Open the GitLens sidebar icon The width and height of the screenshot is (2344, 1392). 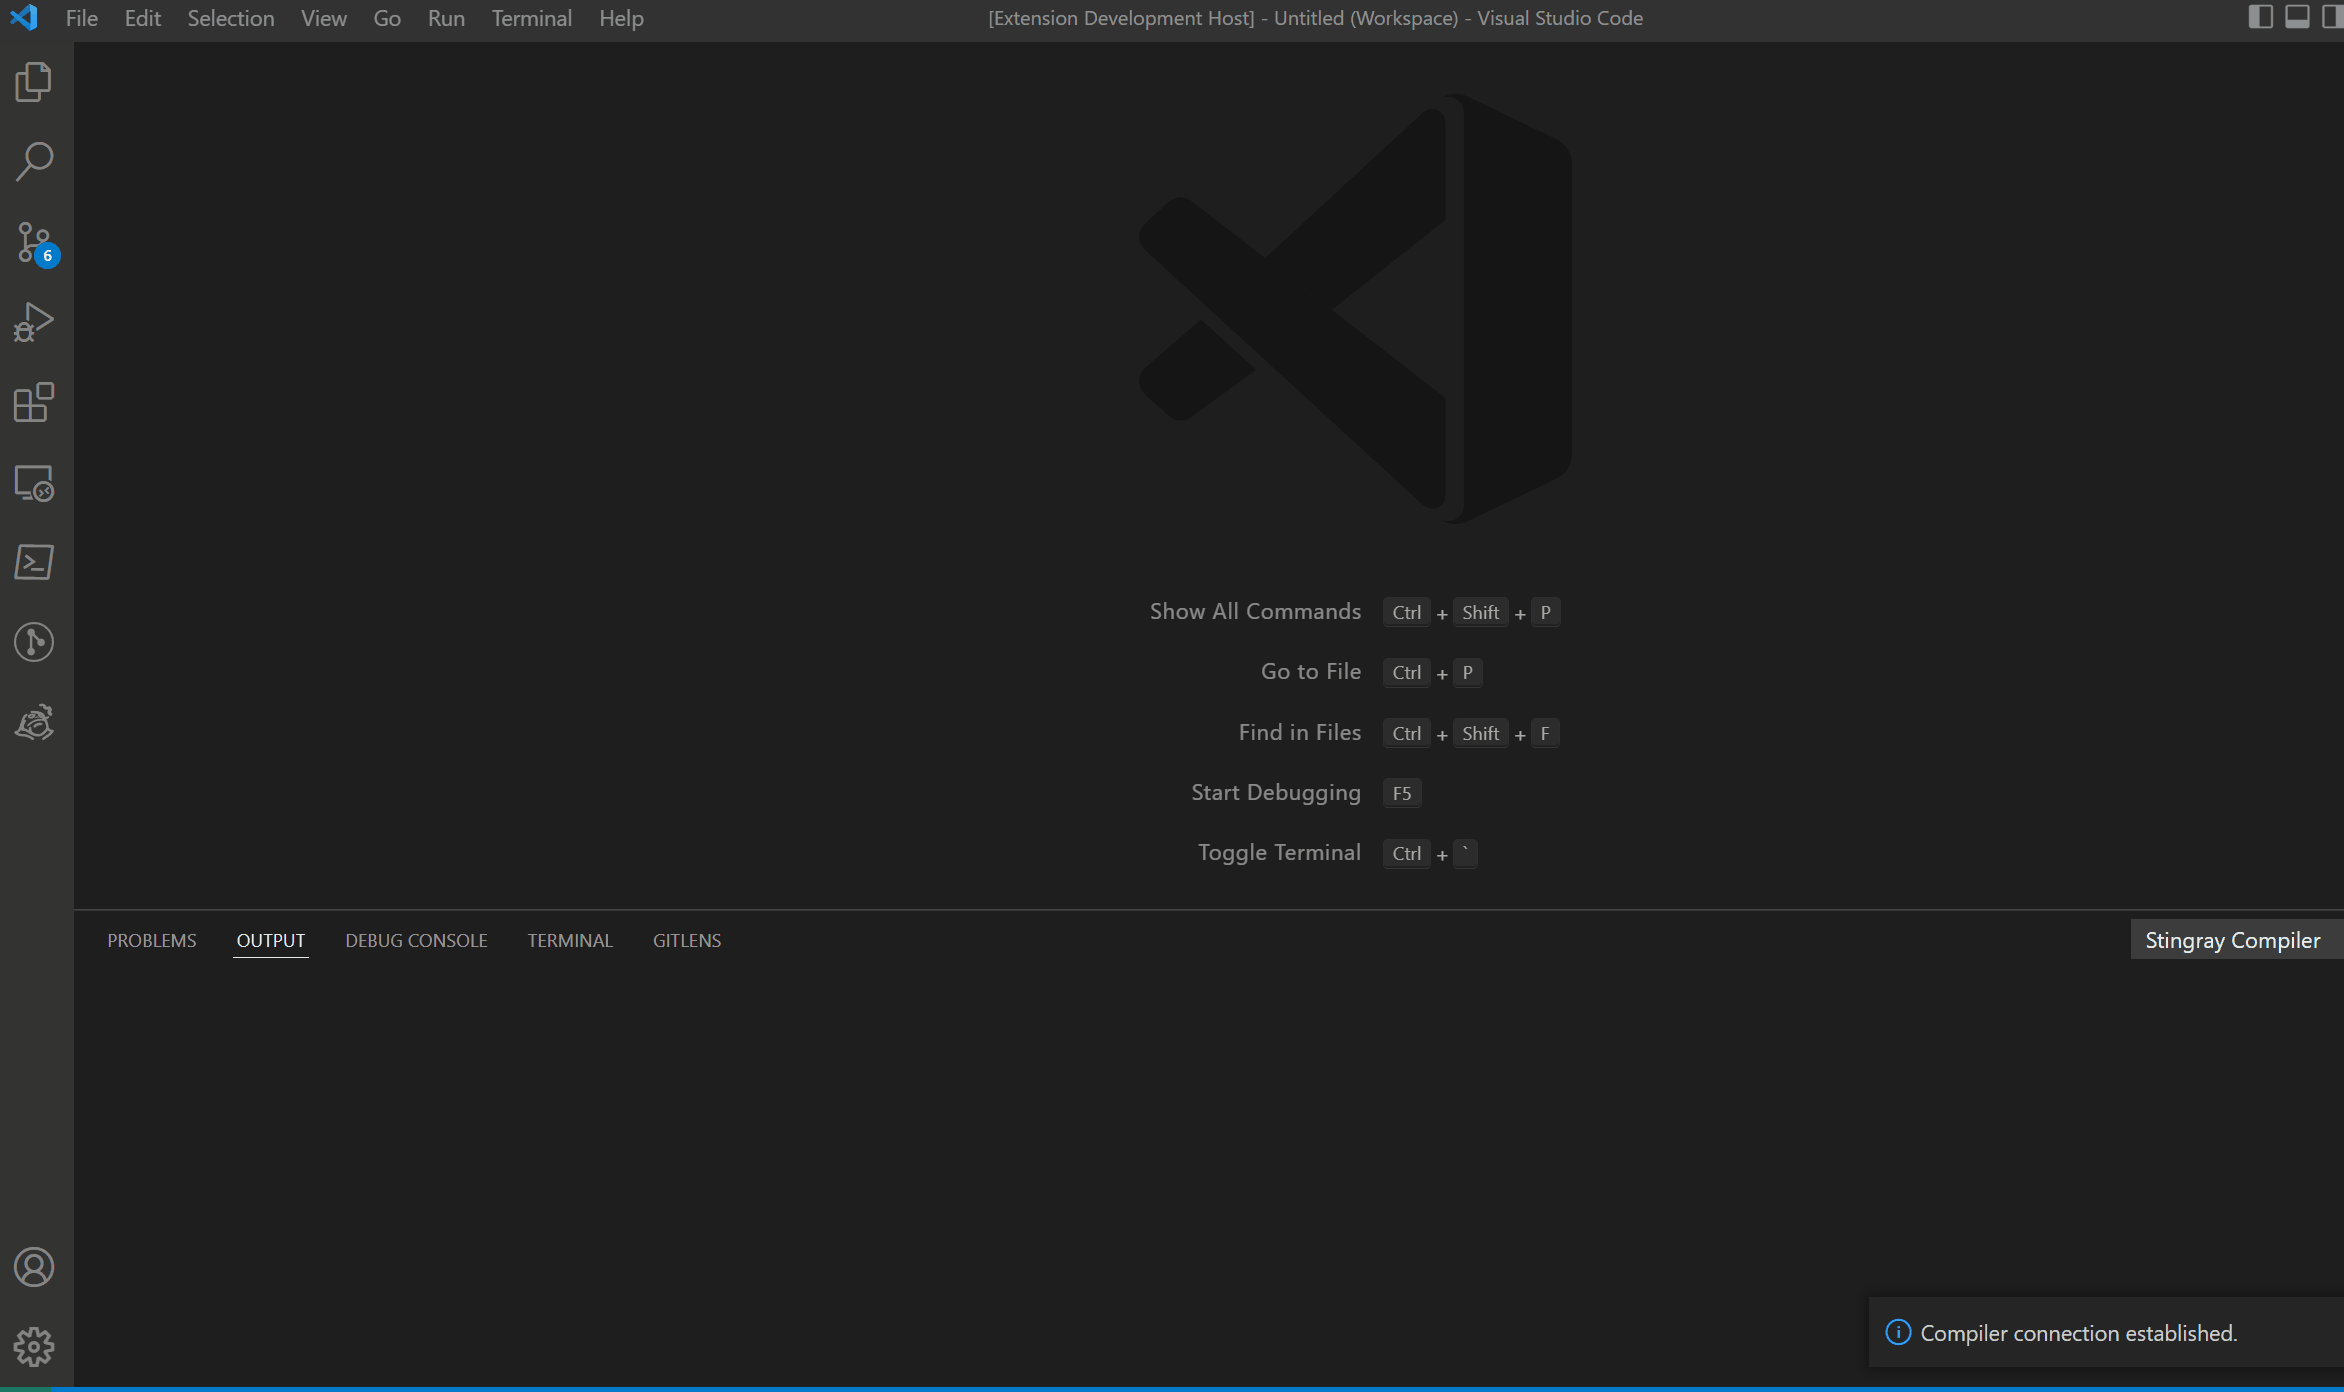click(x=34, y=642)
